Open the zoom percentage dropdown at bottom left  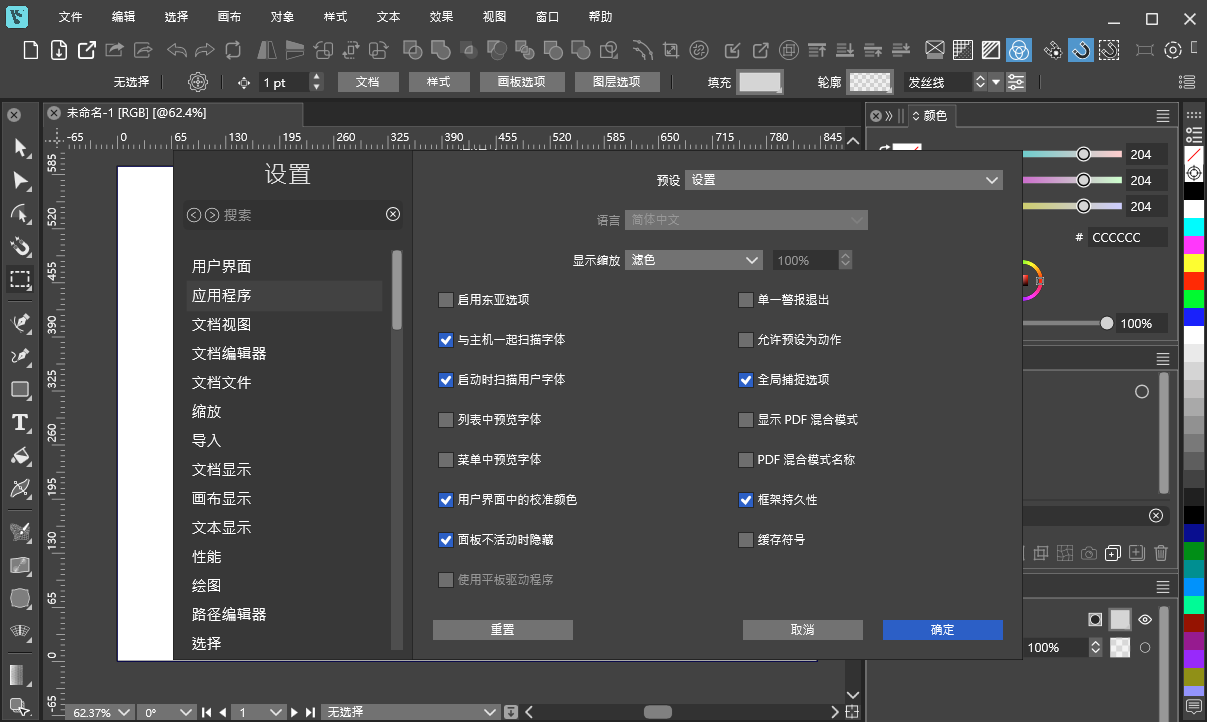tap(99, 712)
